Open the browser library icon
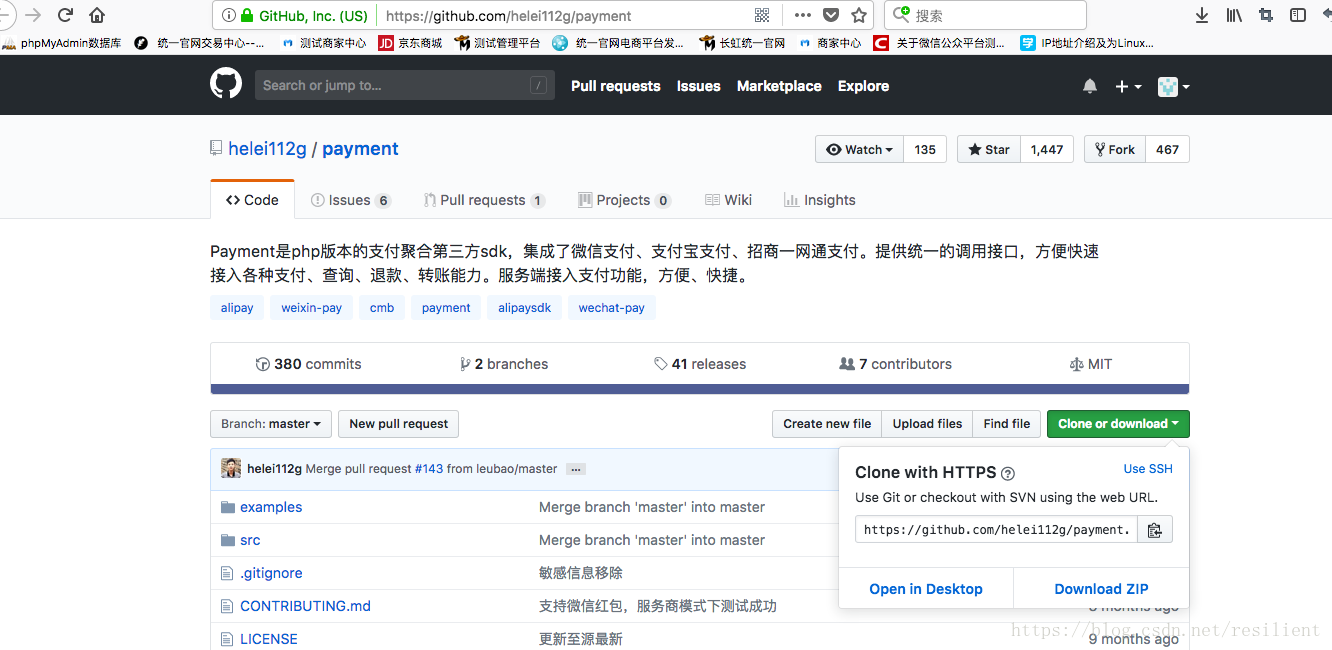The height and width of the screenshot is (650, 1332). tap(1234, 15)
